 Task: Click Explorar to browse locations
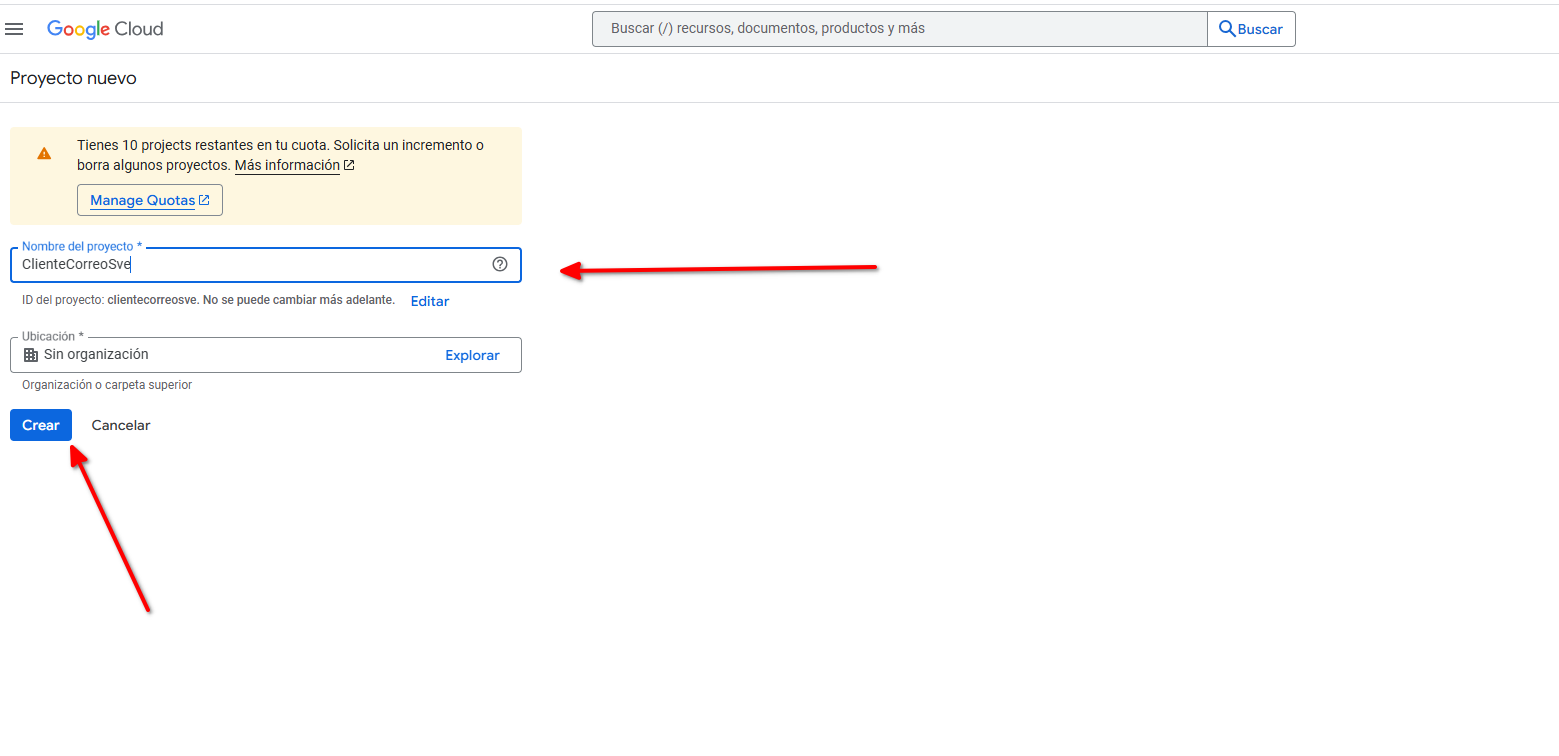[x=472, y=355]
